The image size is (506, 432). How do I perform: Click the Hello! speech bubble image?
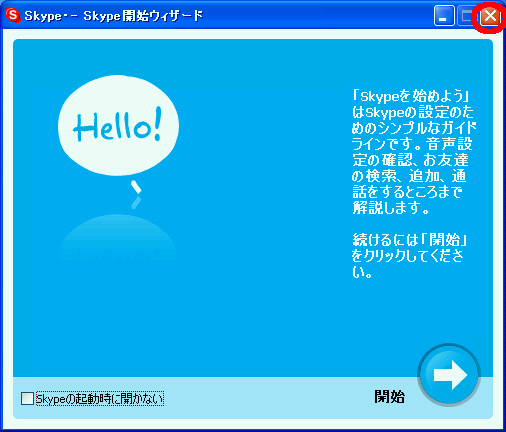click(118, 126)
